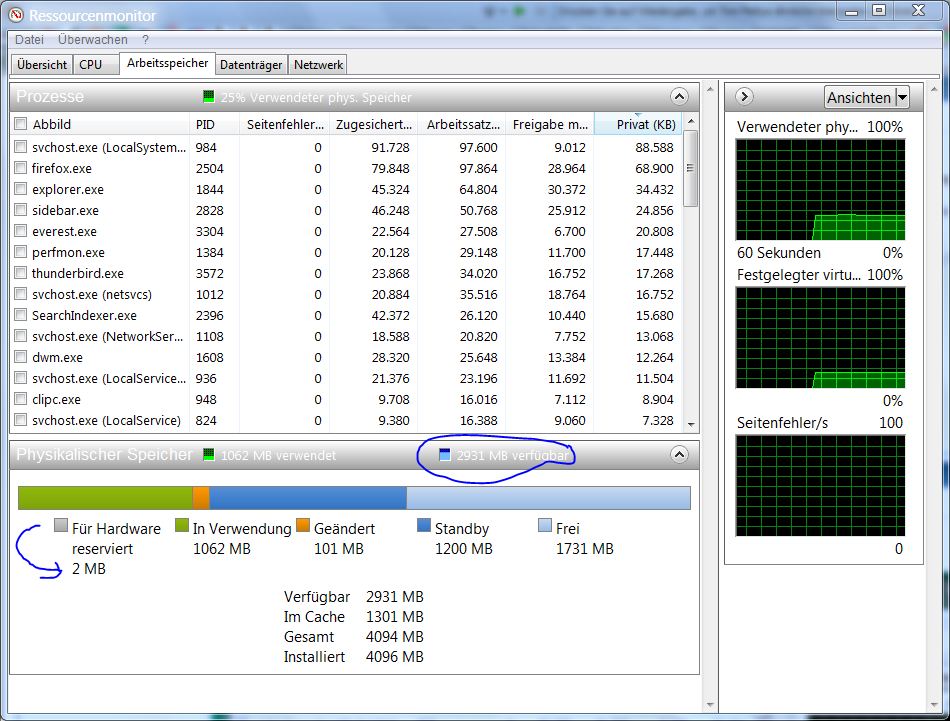950x721 pixels.
Task: Sort by the Arbeitssatz column header
Action: point(462,124)
